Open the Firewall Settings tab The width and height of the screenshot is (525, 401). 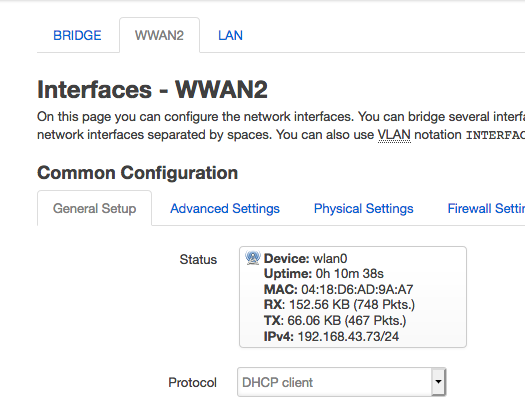(x=486, y=209)
